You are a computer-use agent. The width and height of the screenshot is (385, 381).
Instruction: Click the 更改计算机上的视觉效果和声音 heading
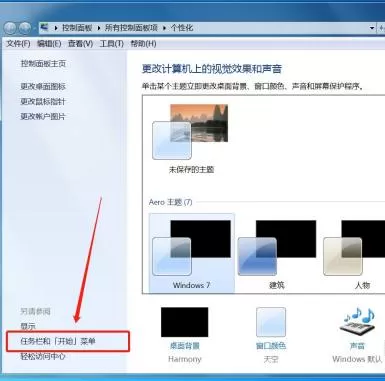[x=212, y=69]
